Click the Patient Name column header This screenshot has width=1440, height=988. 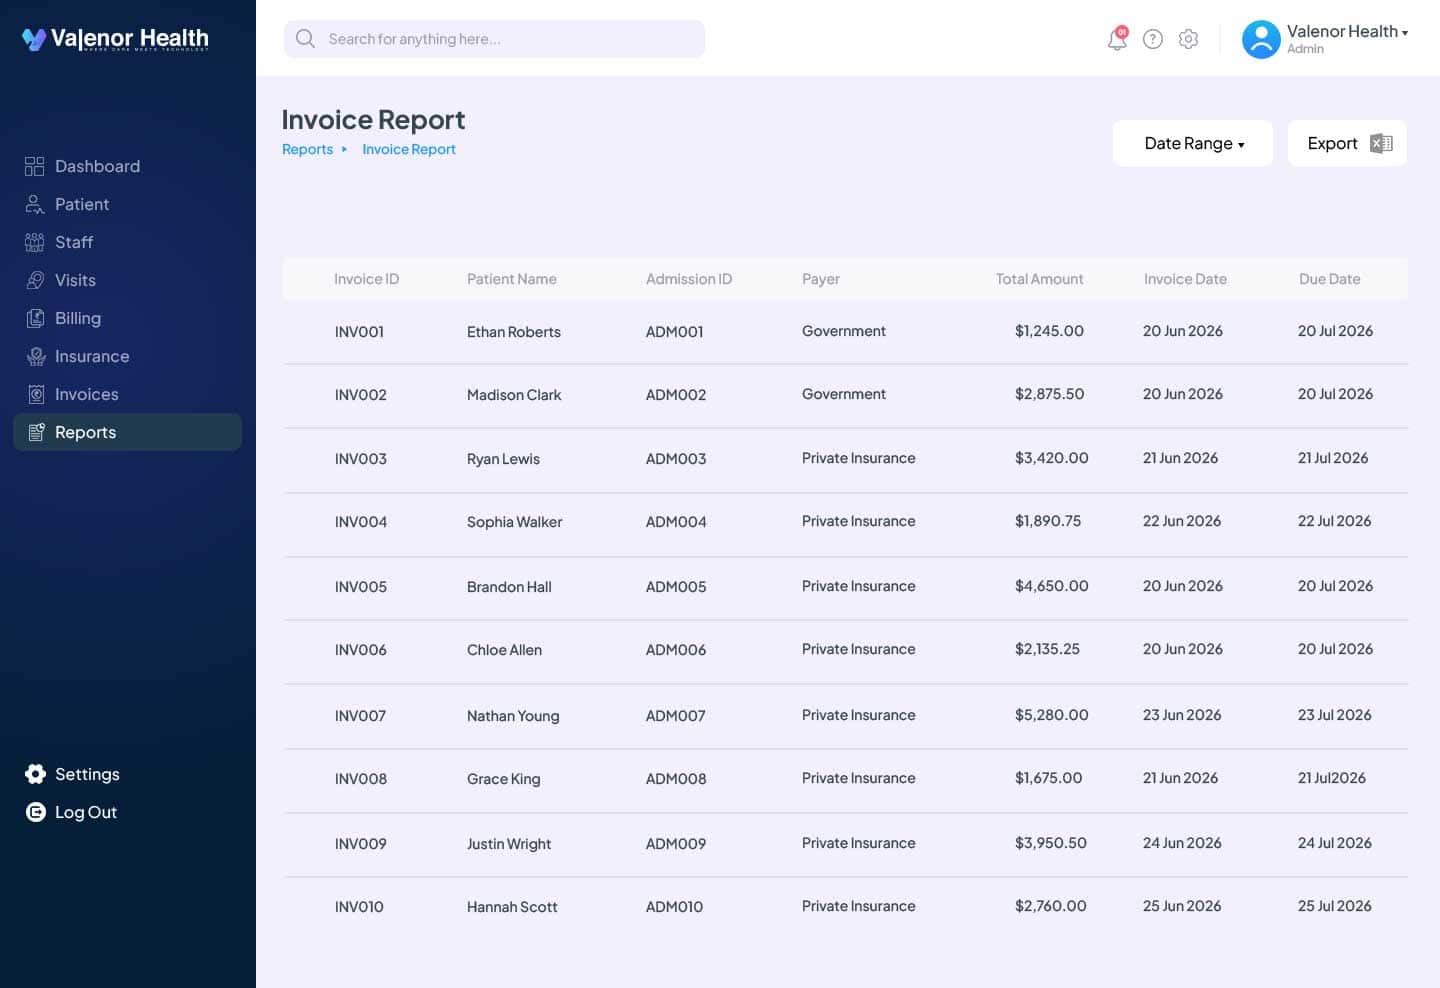click(x=512, y=279)
